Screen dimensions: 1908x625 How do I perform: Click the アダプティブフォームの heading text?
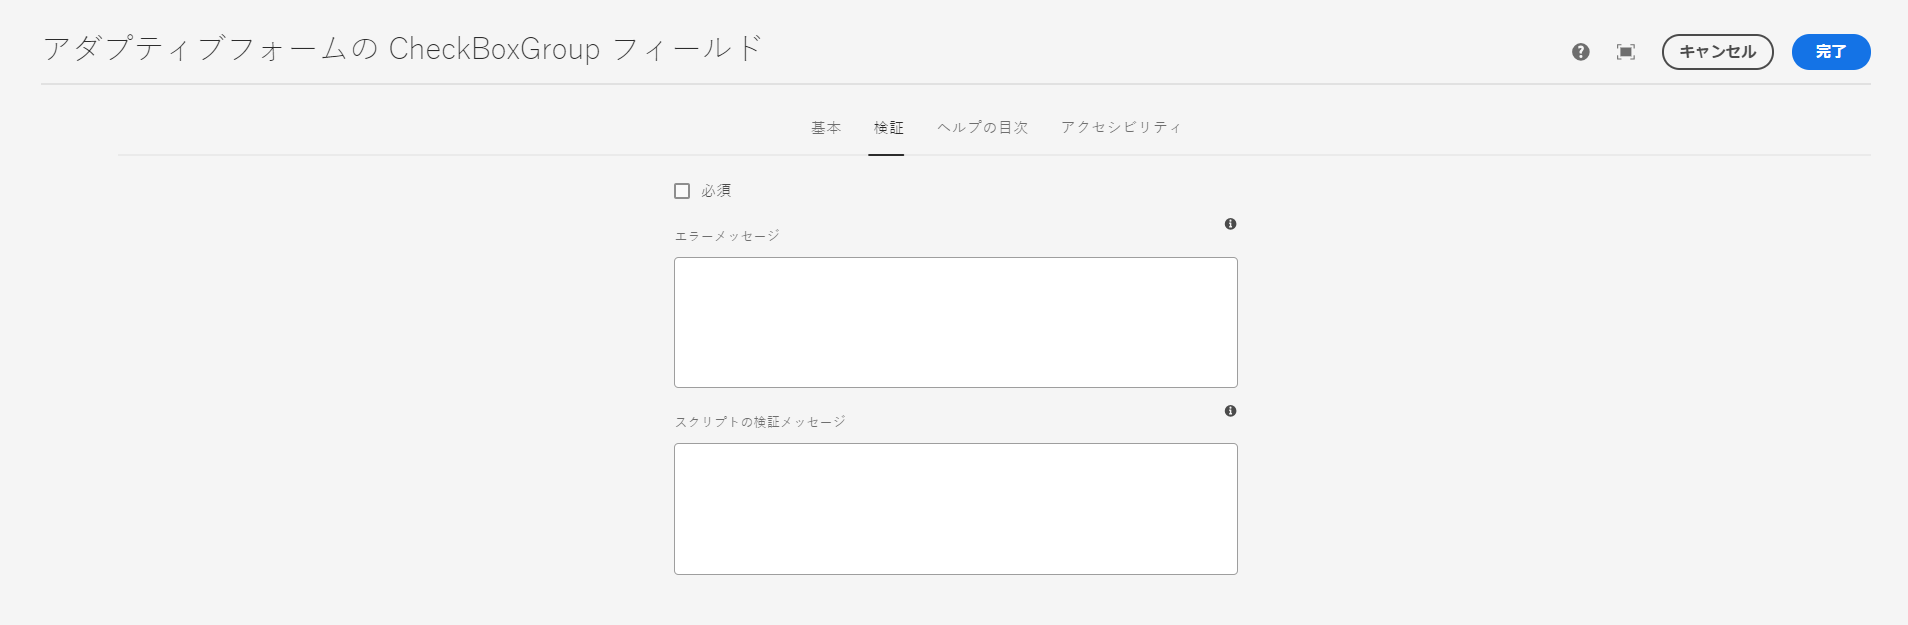pos(211,49)
